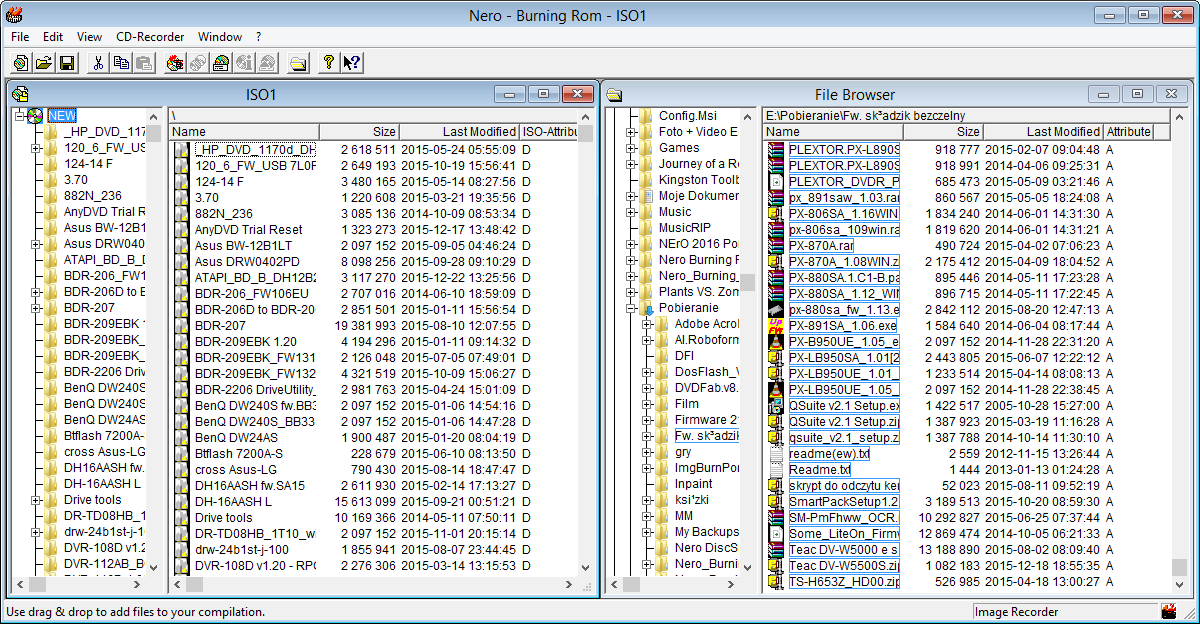Viewport: 1200px width, 624px height.
Task: Select Kingston Toolbox folder in tree
Action: pos(698,180)
